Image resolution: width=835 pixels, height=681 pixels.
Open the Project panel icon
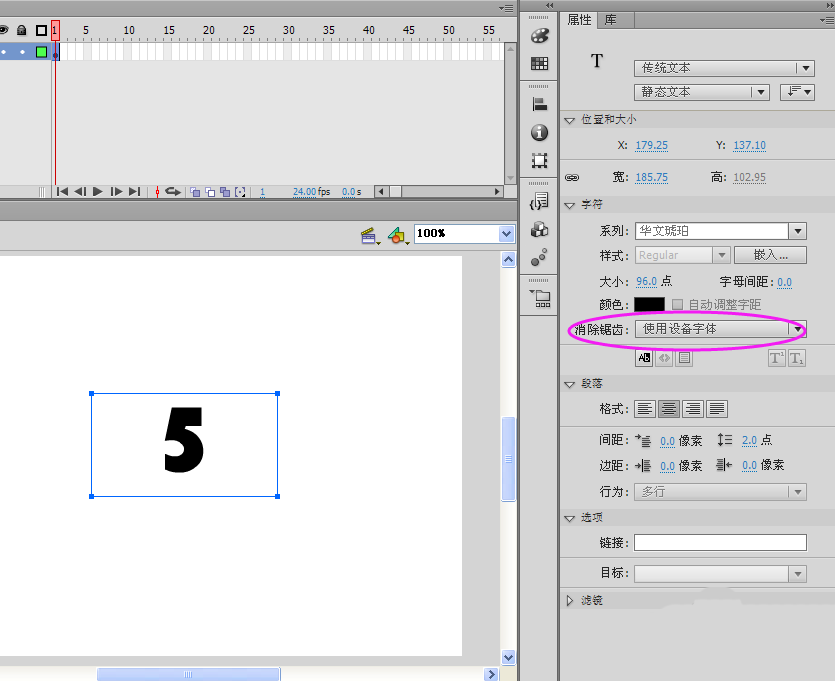click(x=539, y=298)
